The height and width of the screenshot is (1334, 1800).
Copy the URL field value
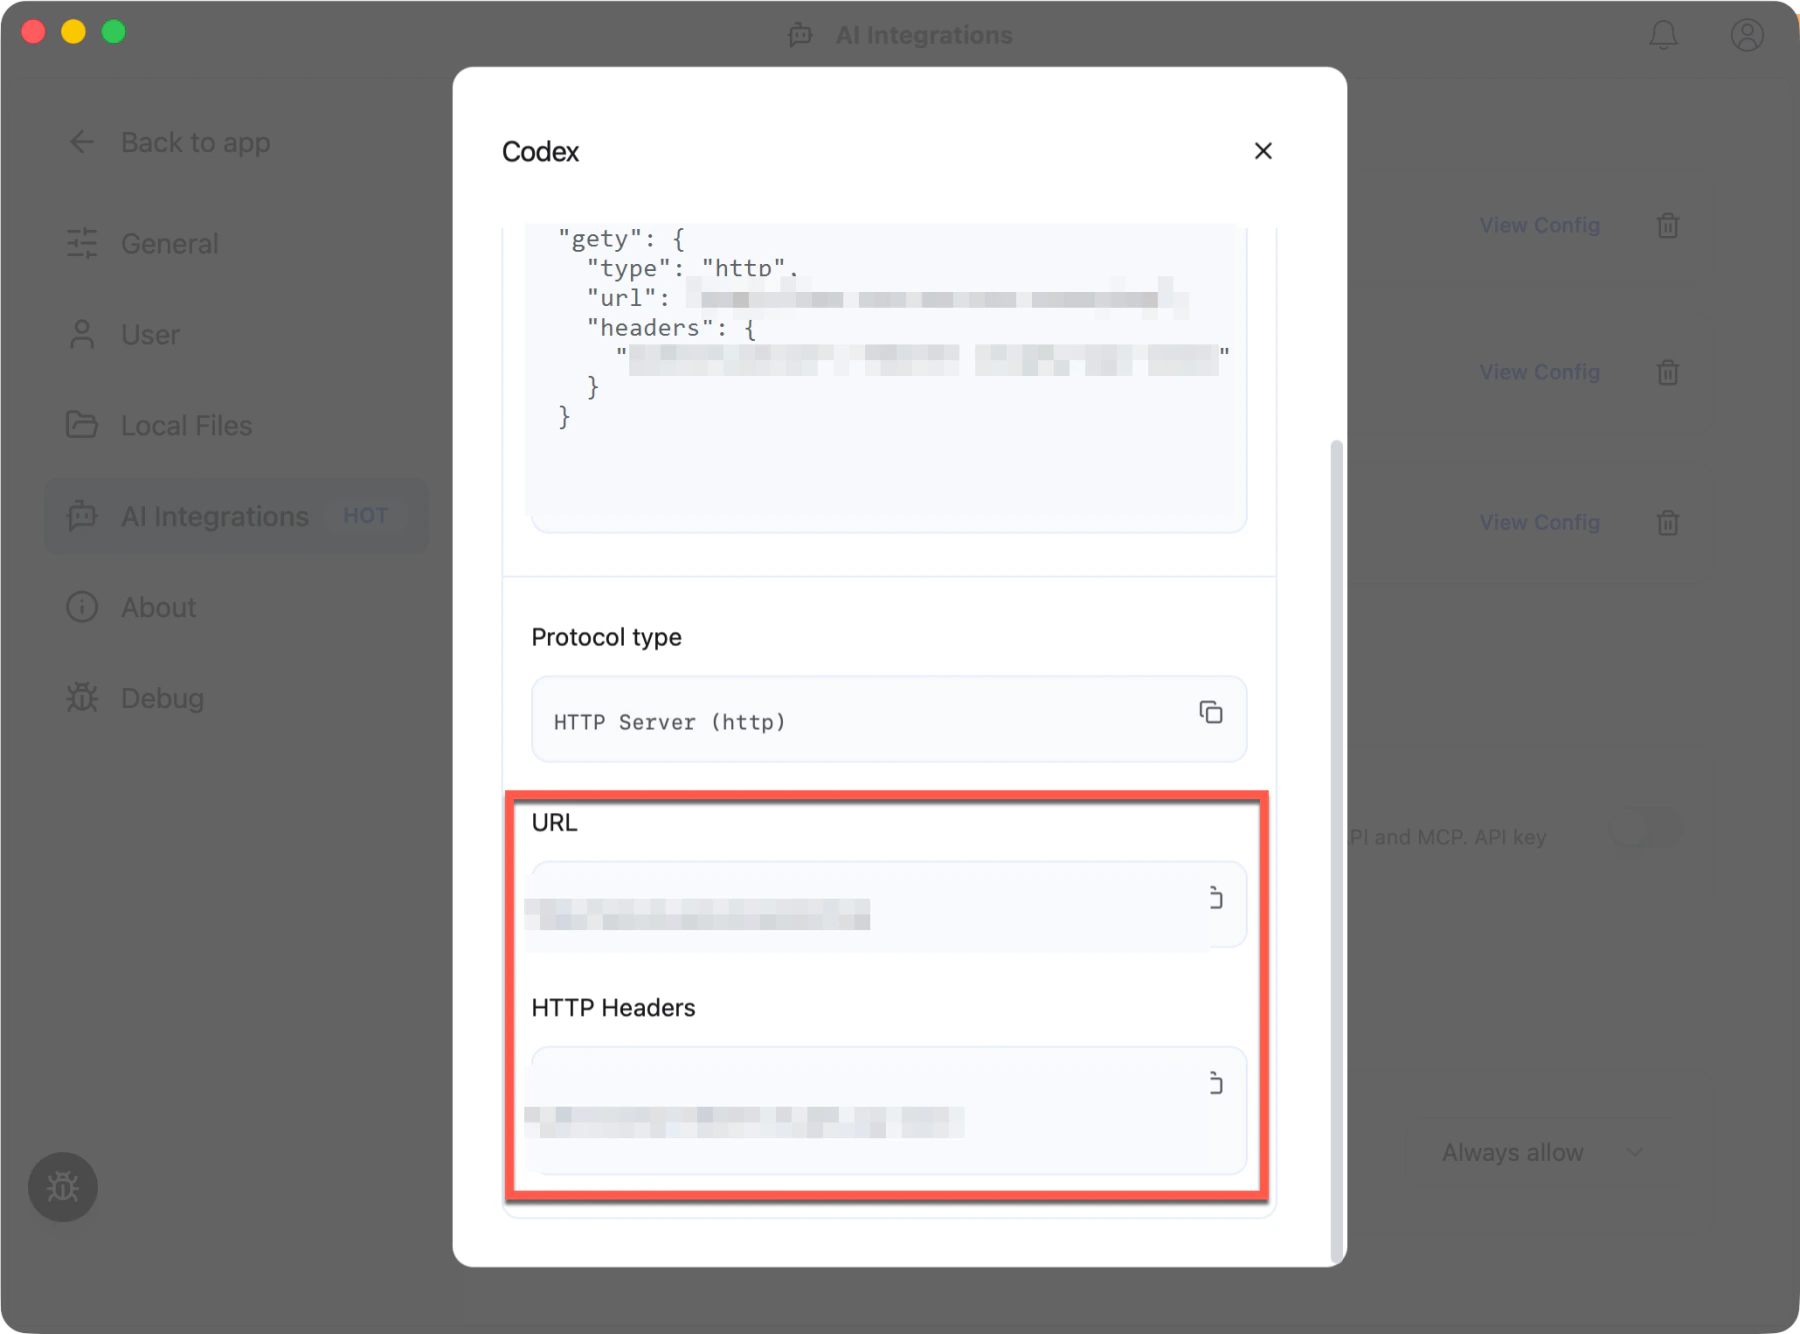1214,898
